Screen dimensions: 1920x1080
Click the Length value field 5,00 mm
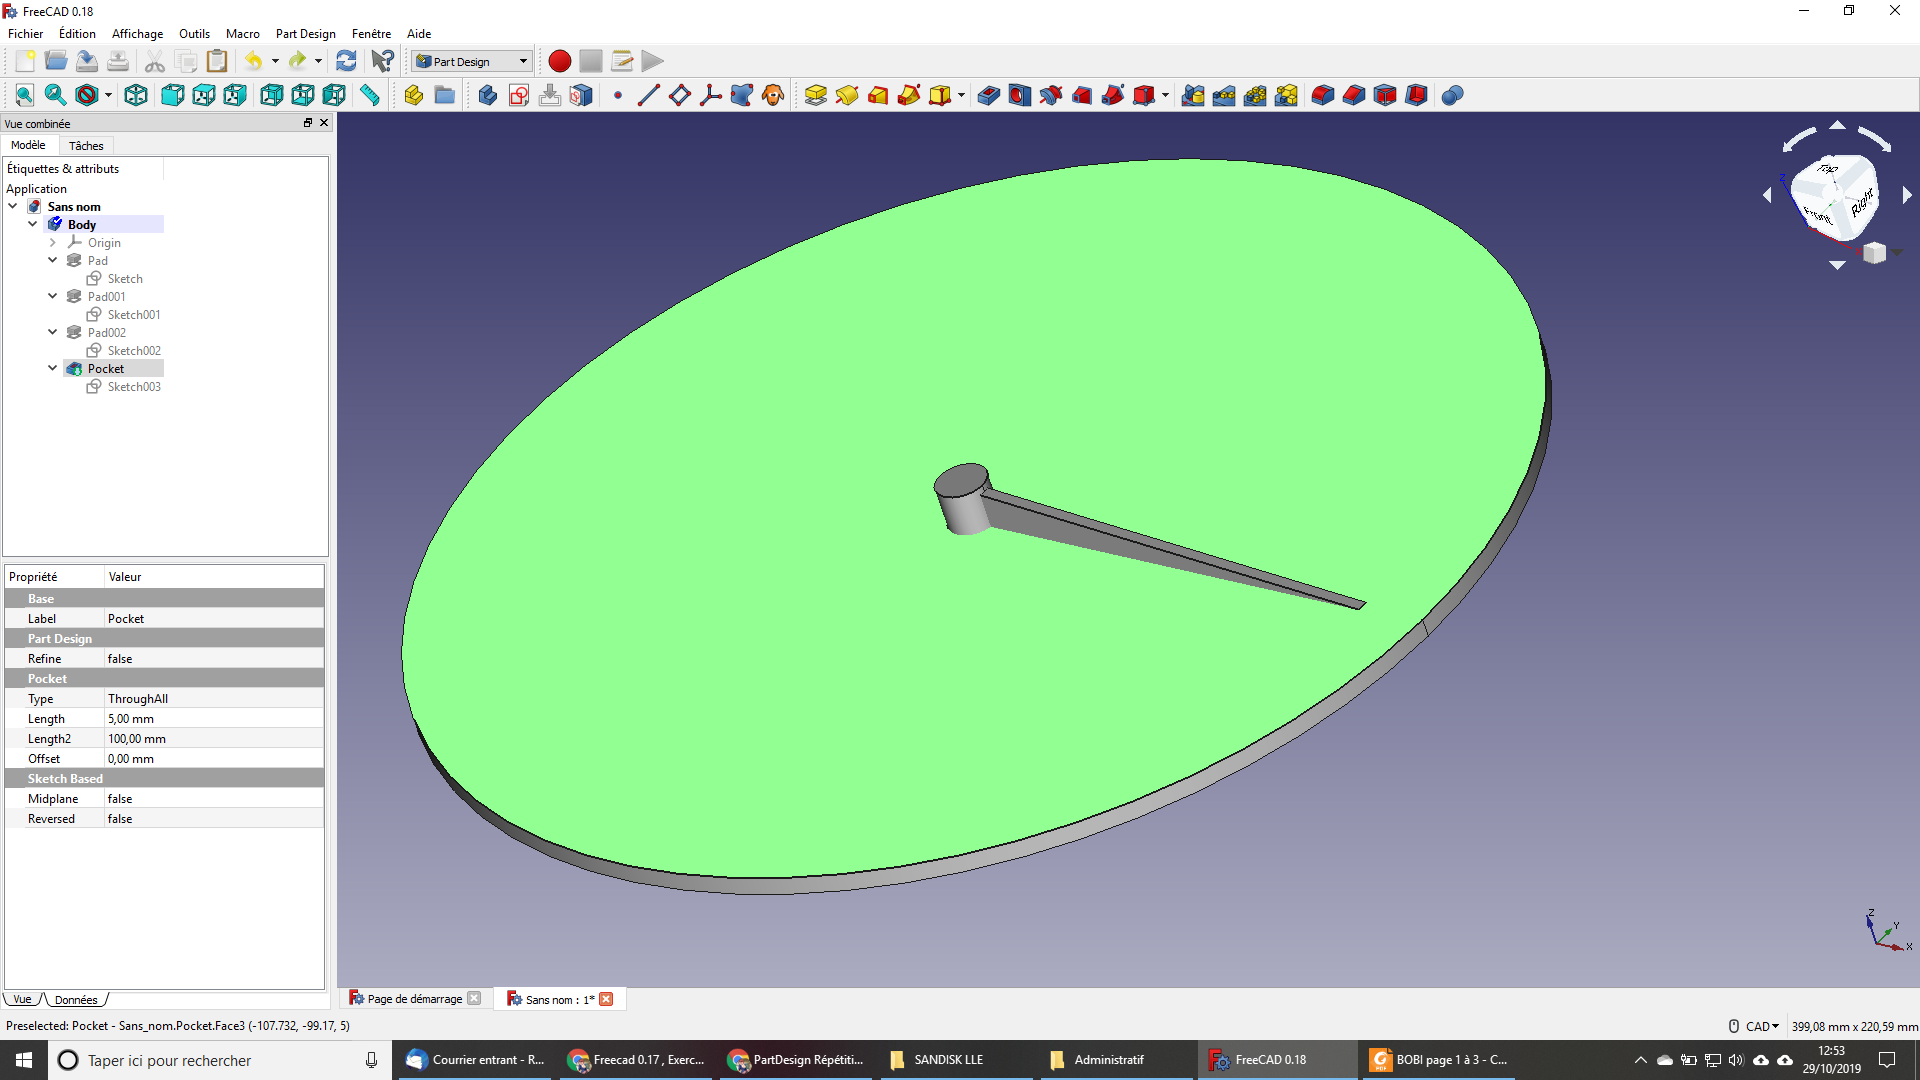[213, 719]
